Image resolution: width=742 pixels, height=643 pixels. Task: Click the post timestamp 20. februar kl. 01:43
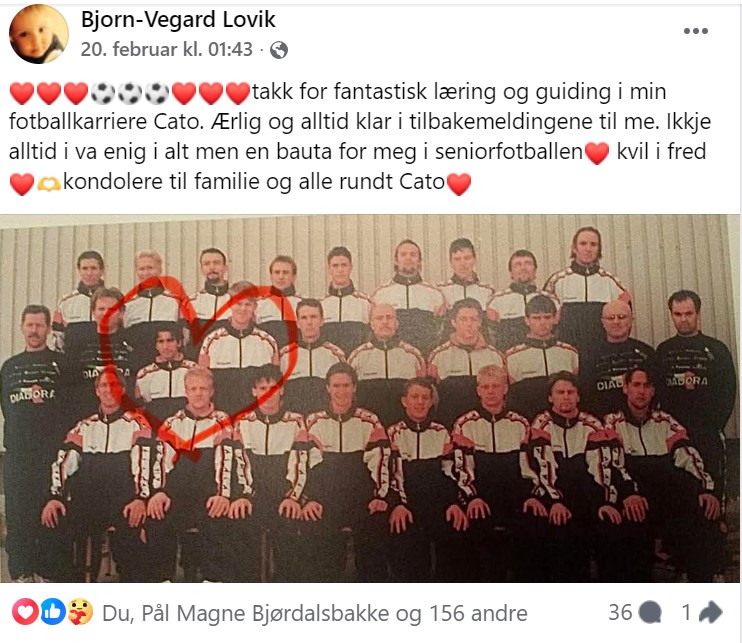[x=167, y=49]
